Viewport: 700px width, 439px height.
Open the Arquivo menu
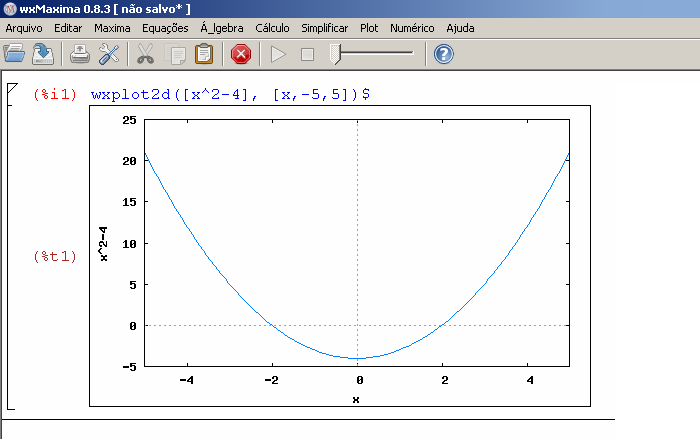(x=24, y=28)
